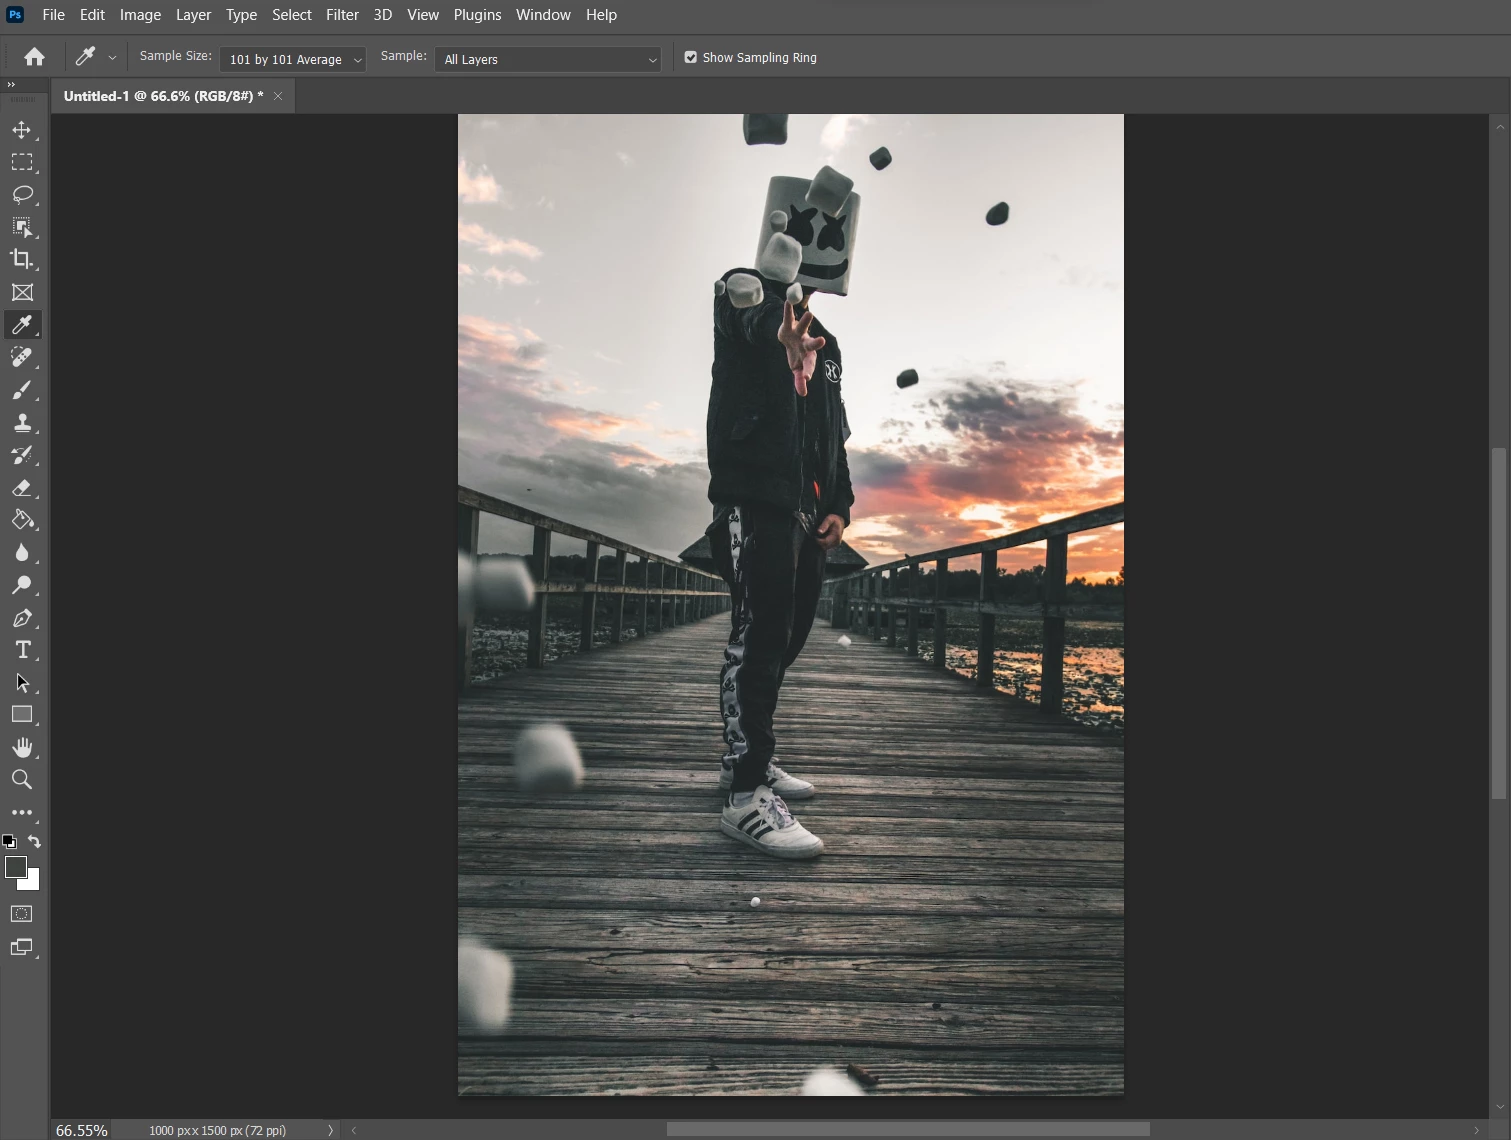
Task: Open the Window menu
Action: tap(543, 15)
